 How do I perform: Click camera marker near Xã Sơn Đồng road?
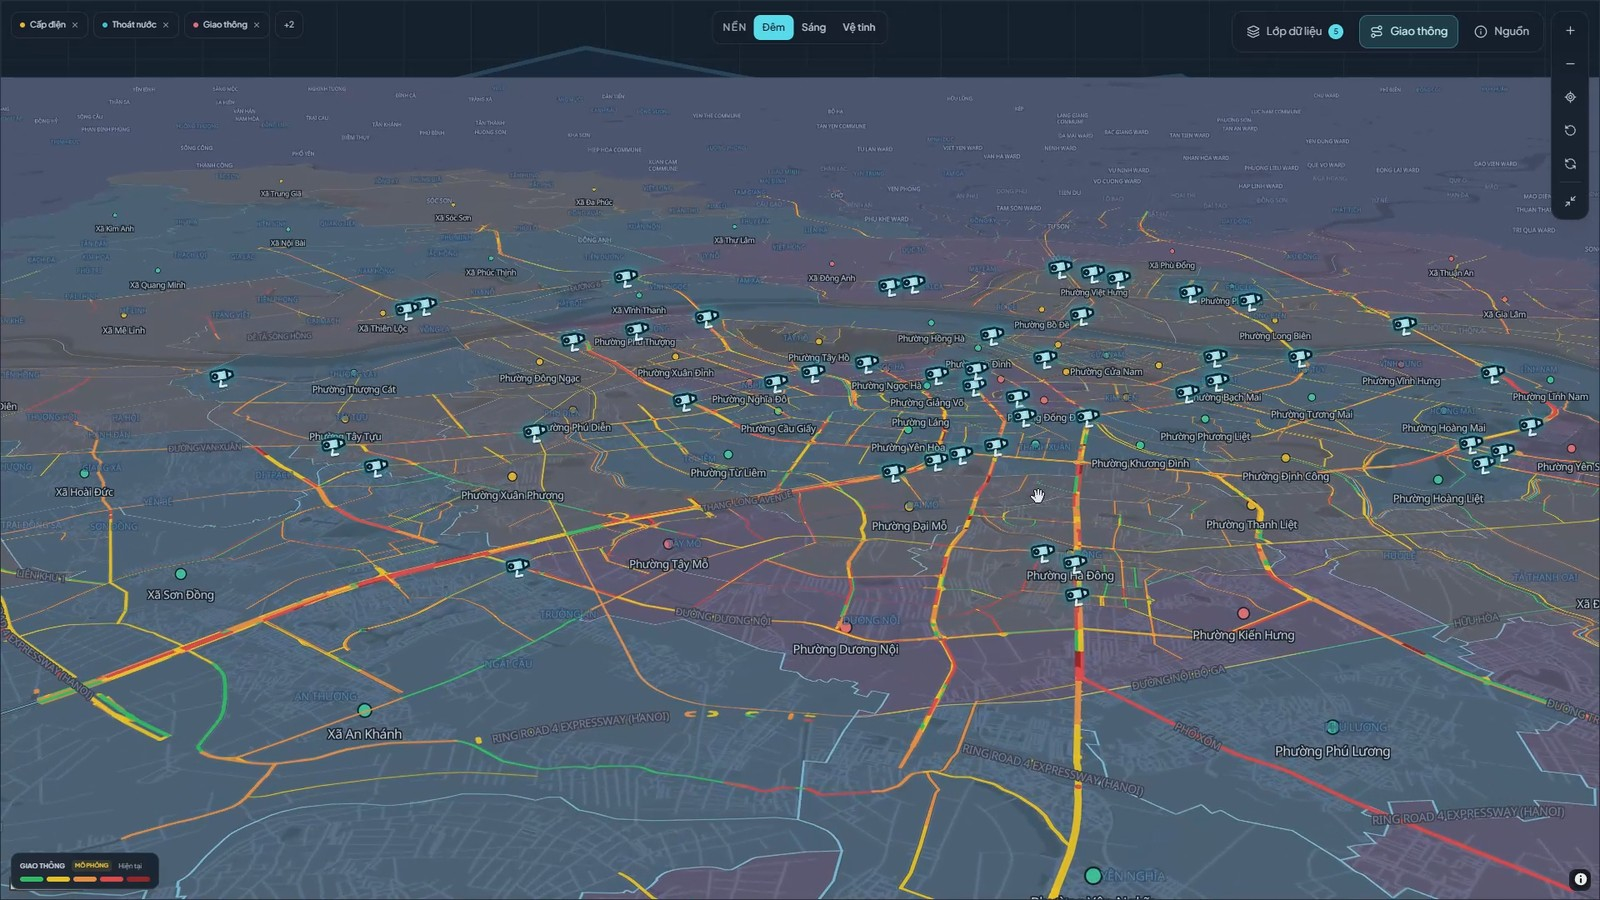click(x=517, y=568)
